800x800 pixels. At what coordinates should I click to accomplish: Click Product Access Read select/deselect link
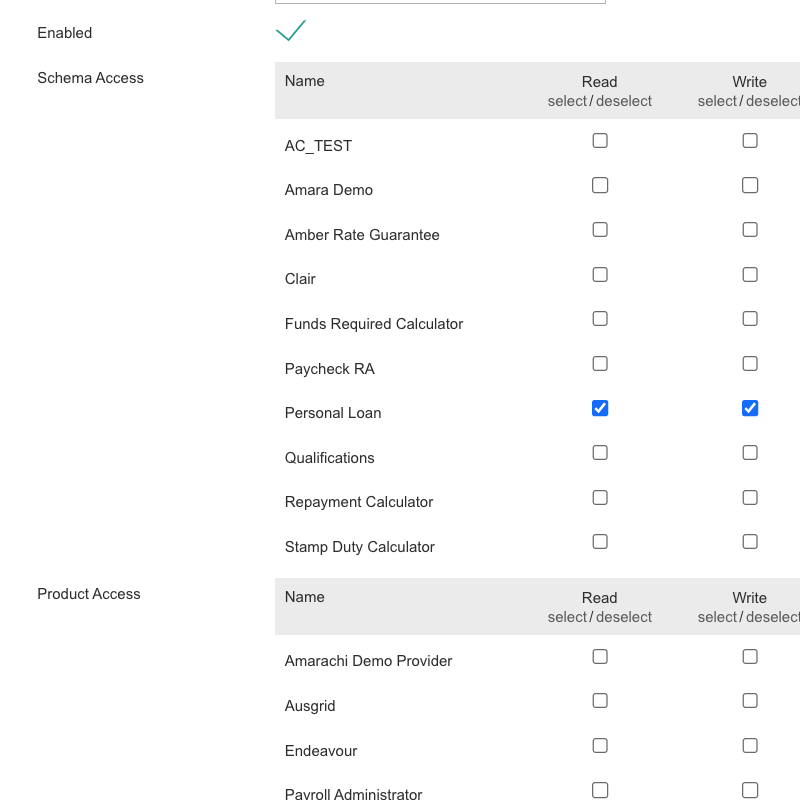tap(599, 617)
